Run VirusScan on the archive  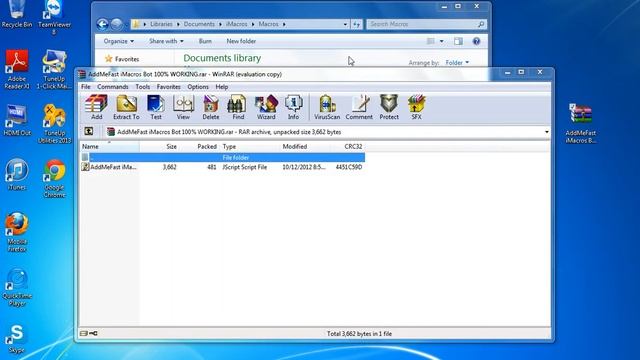click(x=327, y=107)
